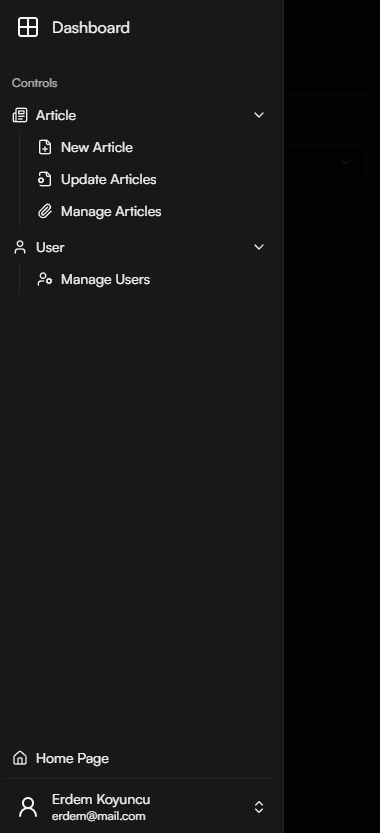The image size is (380, 833).
Task: Collapse the User section chevron
Action: 259,246
